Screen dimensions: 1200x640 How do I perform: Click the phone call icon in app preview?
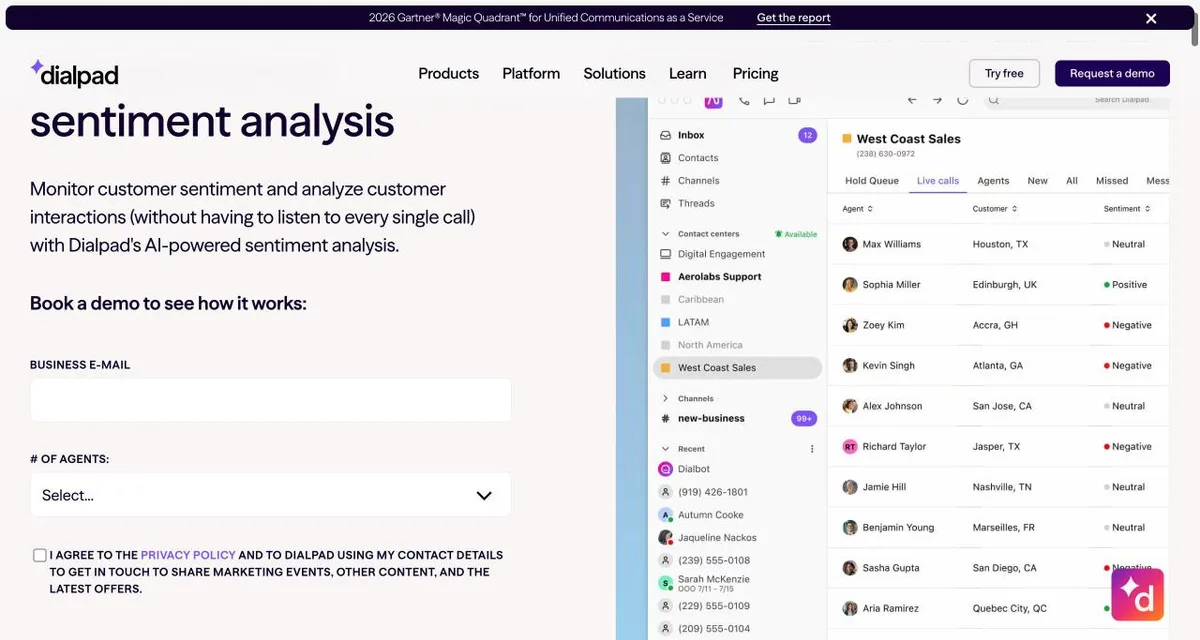coord(743,100)
